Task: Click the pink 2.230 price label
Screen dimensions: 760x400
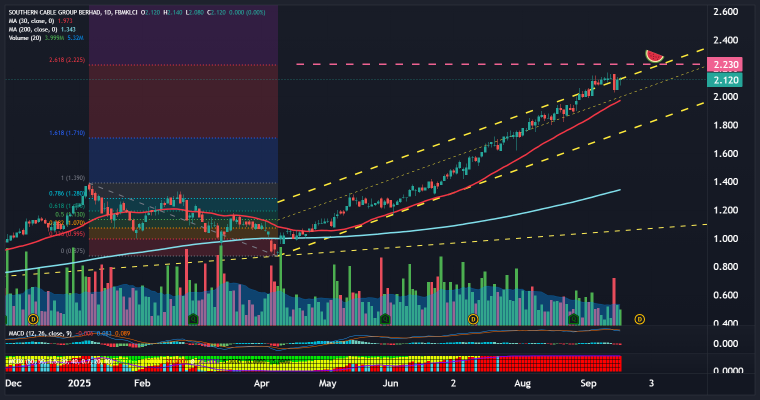Action: (723, 64)
